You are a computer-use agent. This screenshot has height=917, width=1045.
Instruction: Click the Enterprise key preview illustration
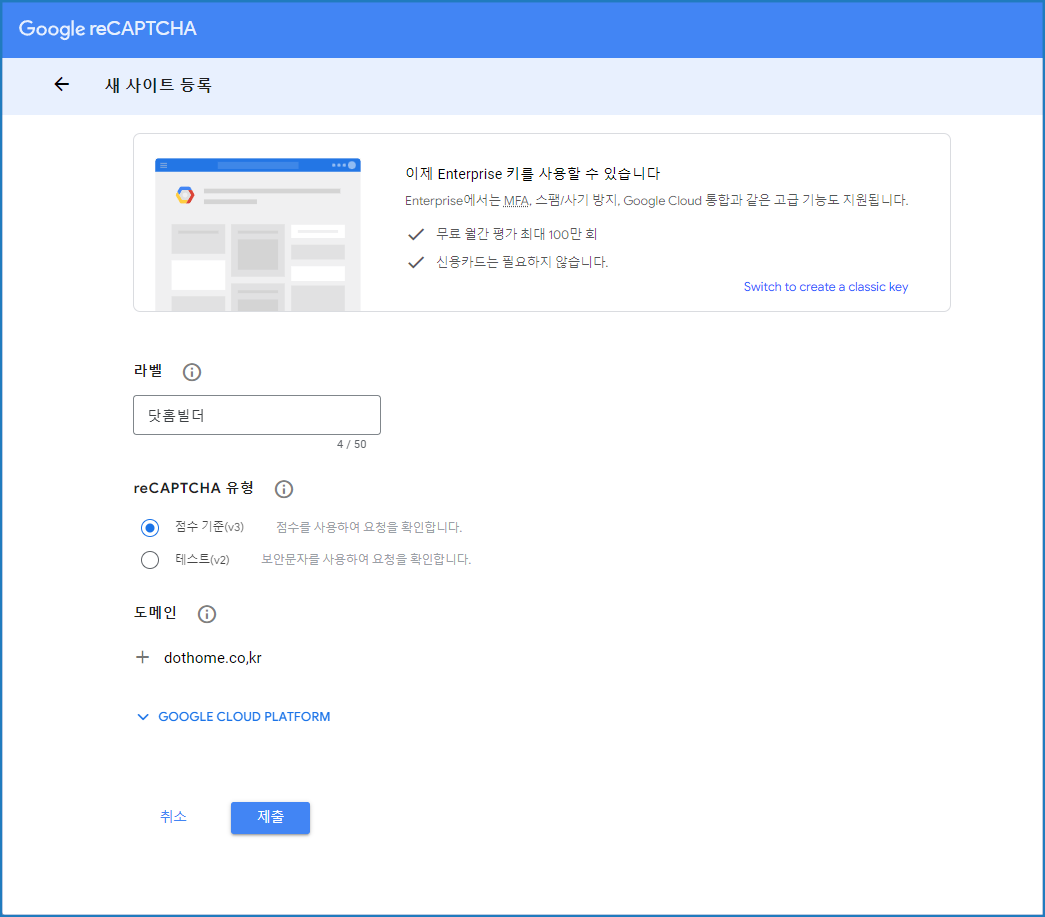tap(258, 234)
